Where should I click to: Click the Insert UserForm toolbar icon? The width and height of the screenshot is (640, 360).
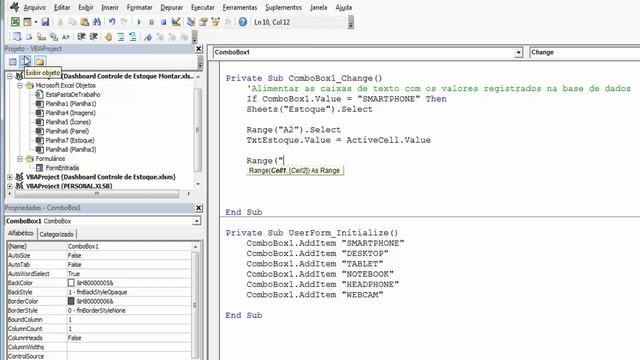27,22
